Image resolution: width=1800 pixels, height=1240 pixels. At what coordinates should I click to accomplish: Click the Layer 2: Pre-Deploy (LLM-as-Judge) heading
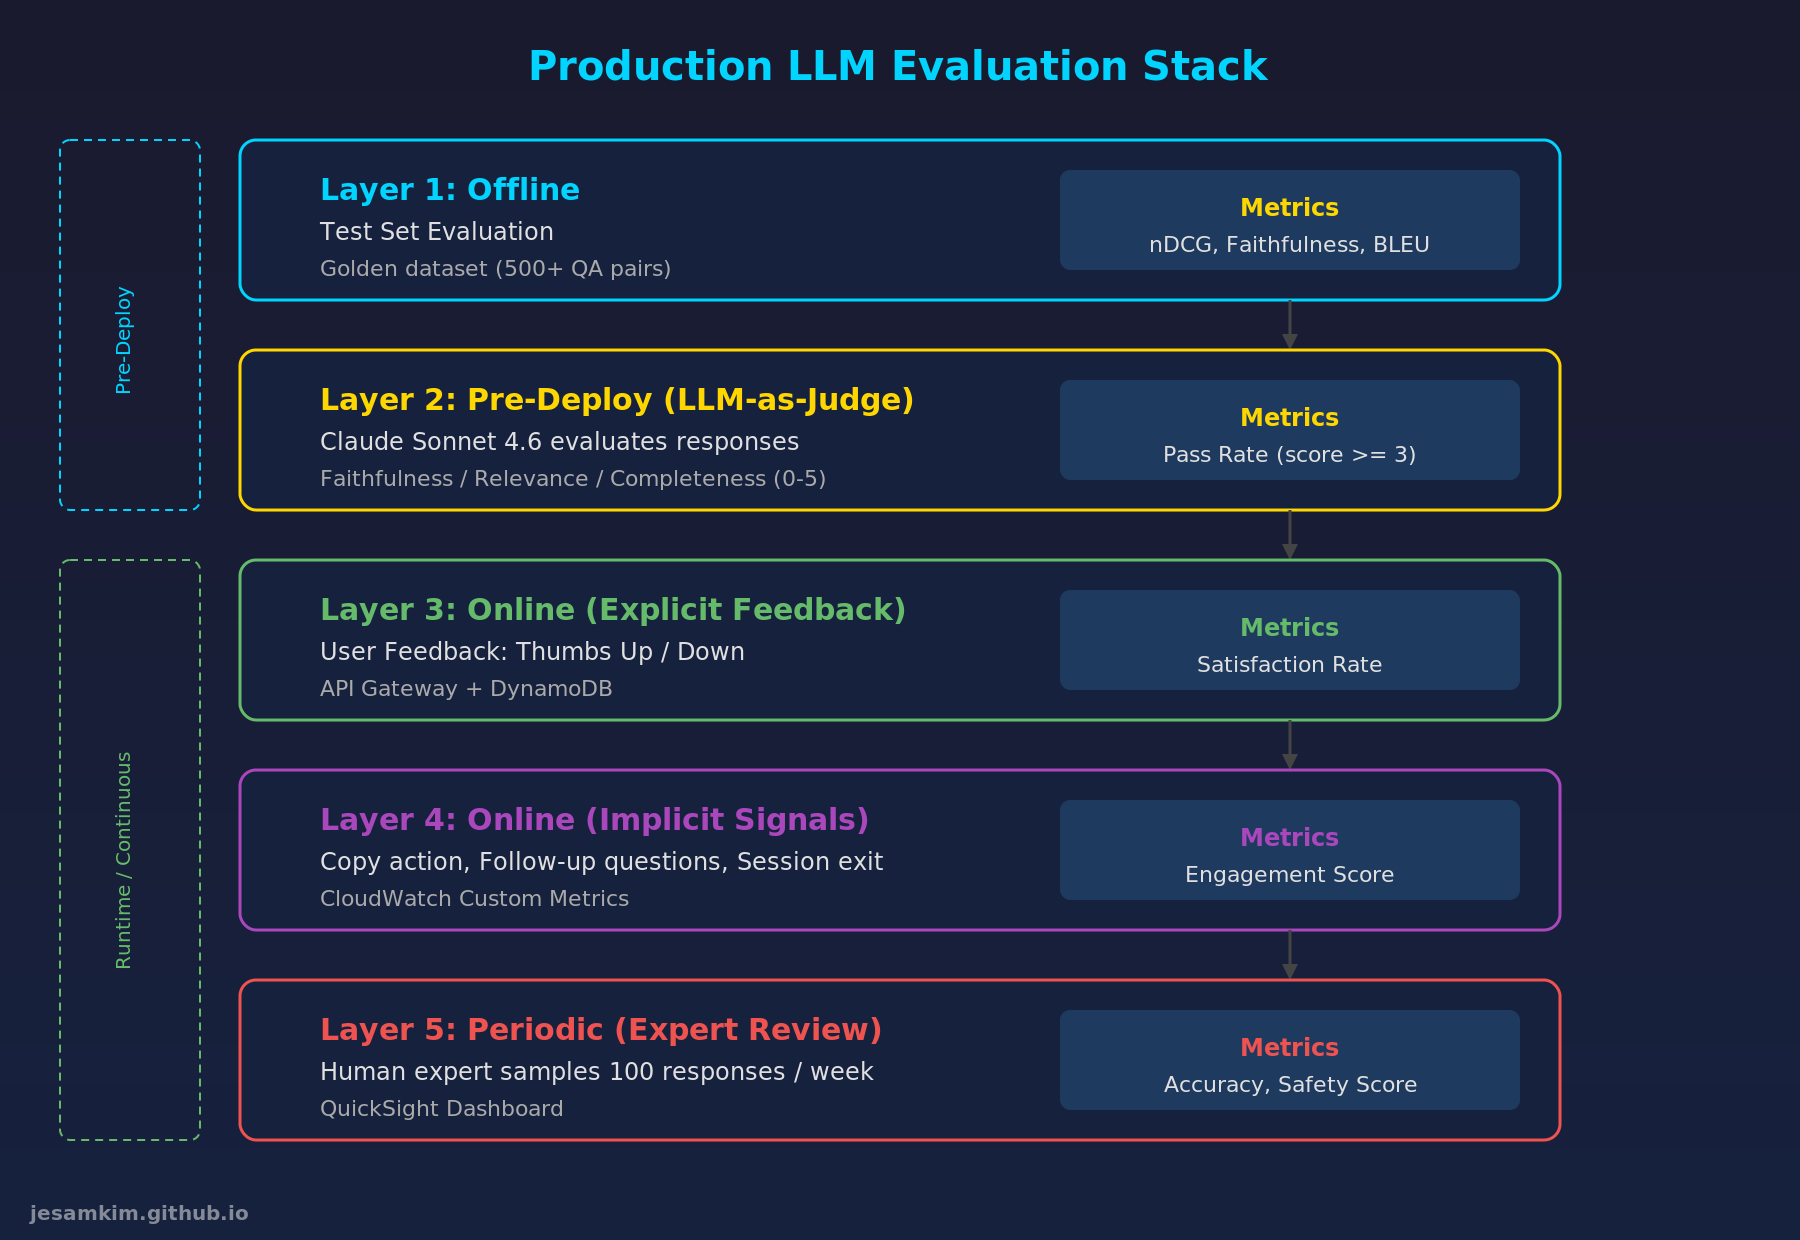(x=617, y=399)
